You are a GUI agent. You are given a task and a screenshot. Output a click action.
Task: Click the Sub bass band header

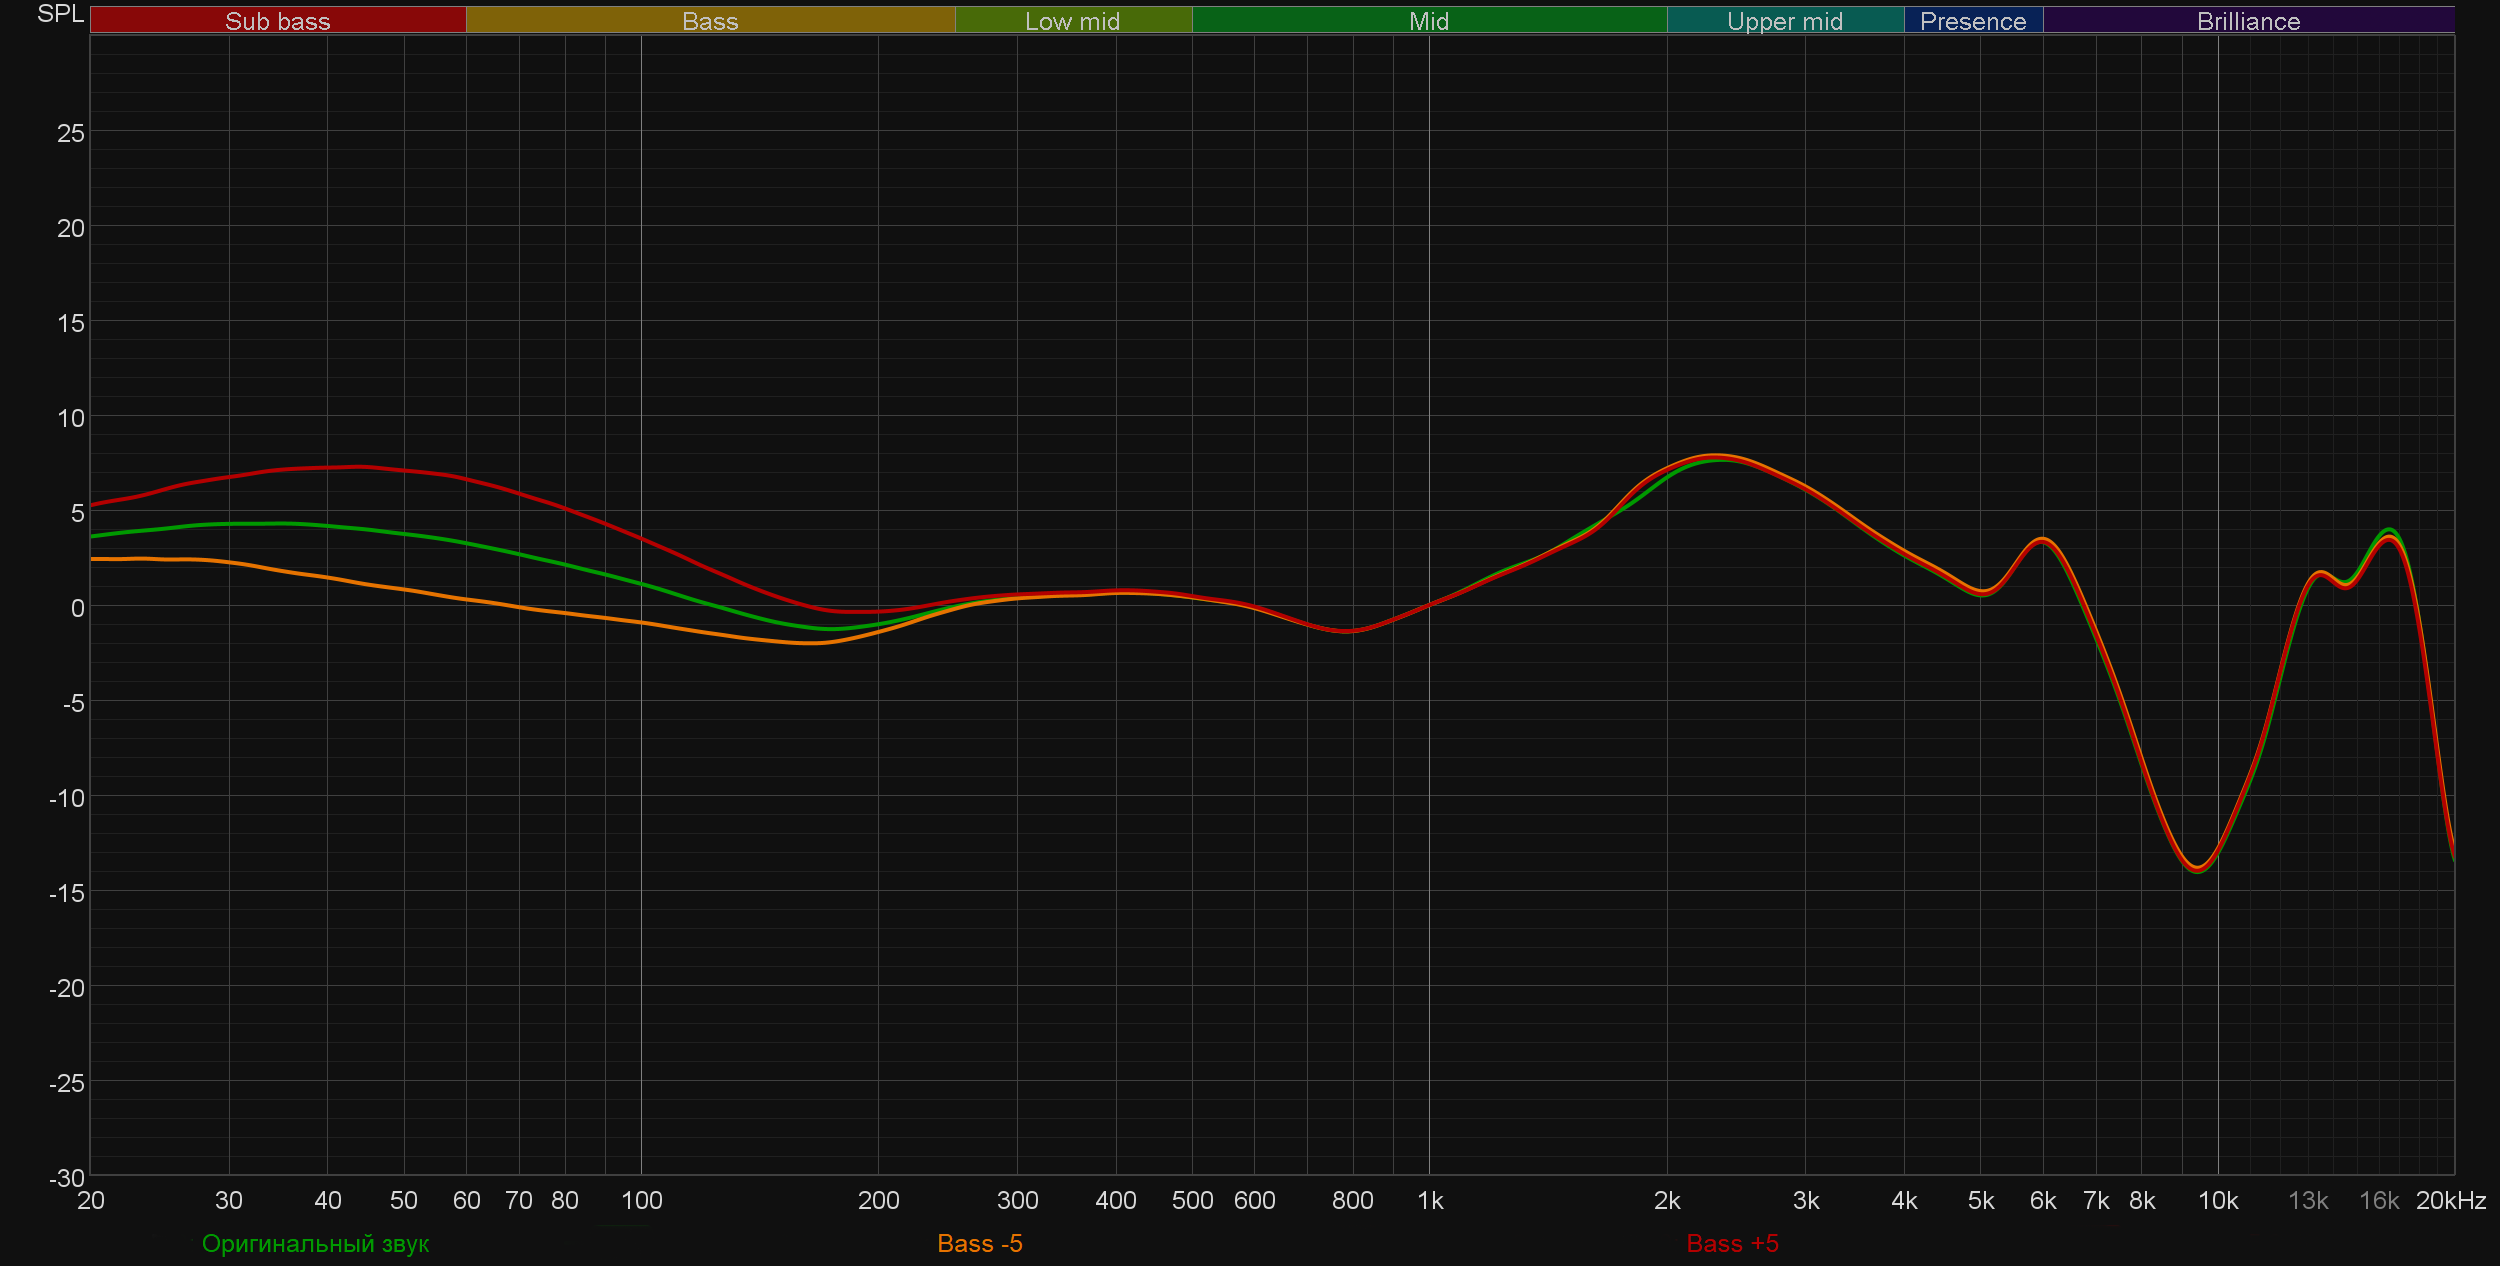coord(277,21)
